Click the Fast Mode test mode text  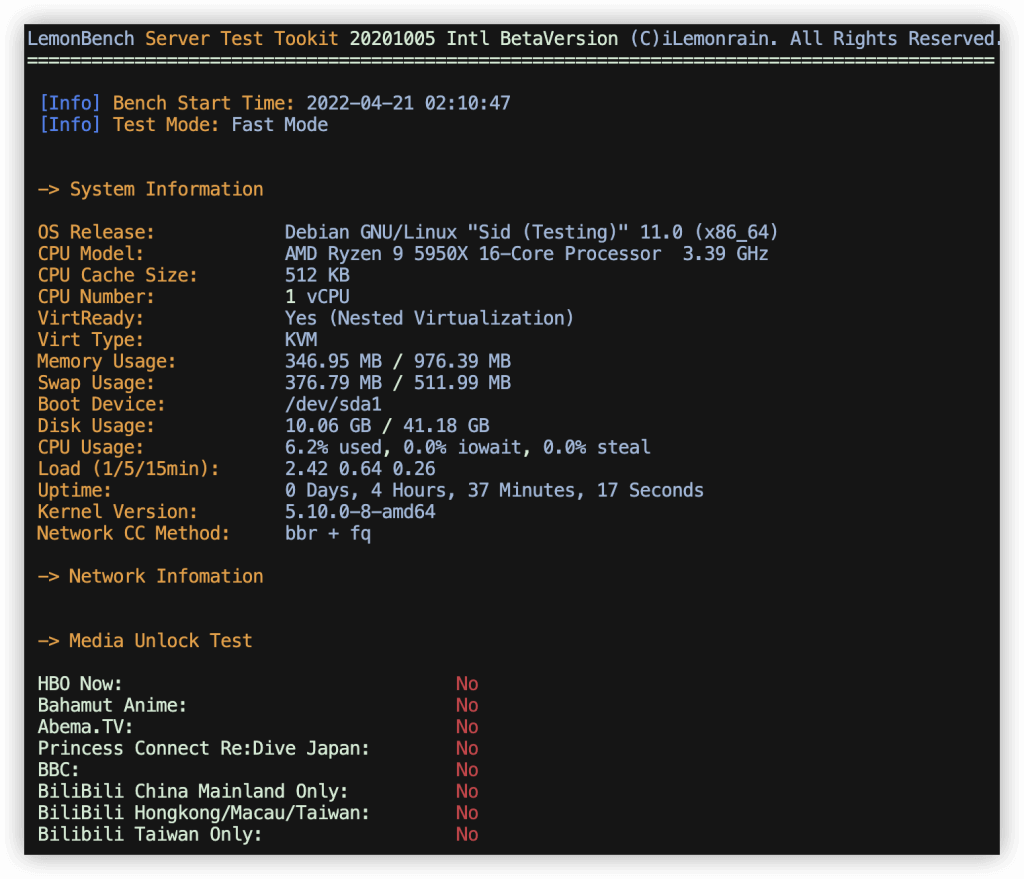tap(279, 125)
